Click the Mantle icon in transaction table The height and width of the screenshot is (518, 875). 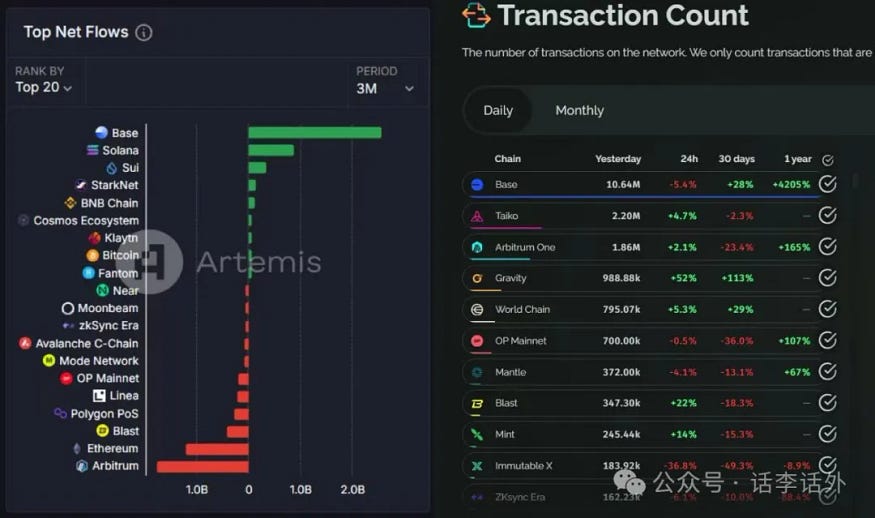click(477, 372)
